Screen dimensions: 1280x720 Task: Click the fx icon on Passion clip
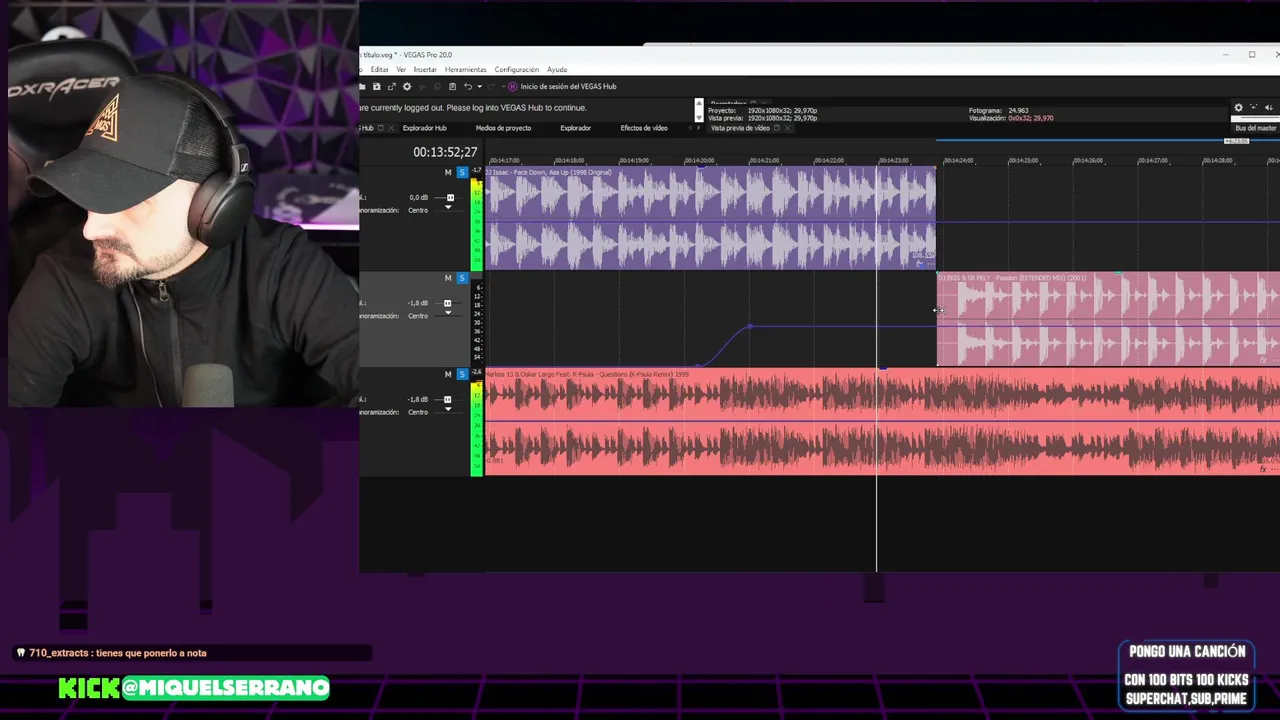(1264, 359)
